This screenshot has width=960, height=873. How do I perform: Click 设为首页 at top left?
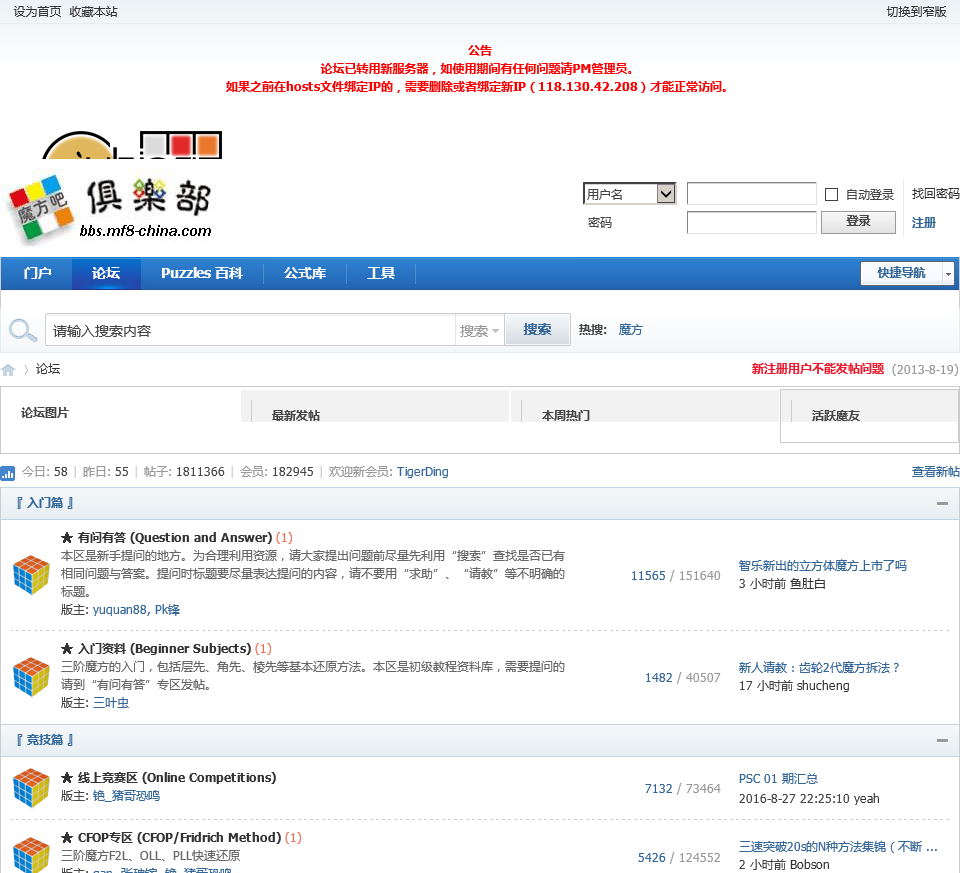coord(37,12)
